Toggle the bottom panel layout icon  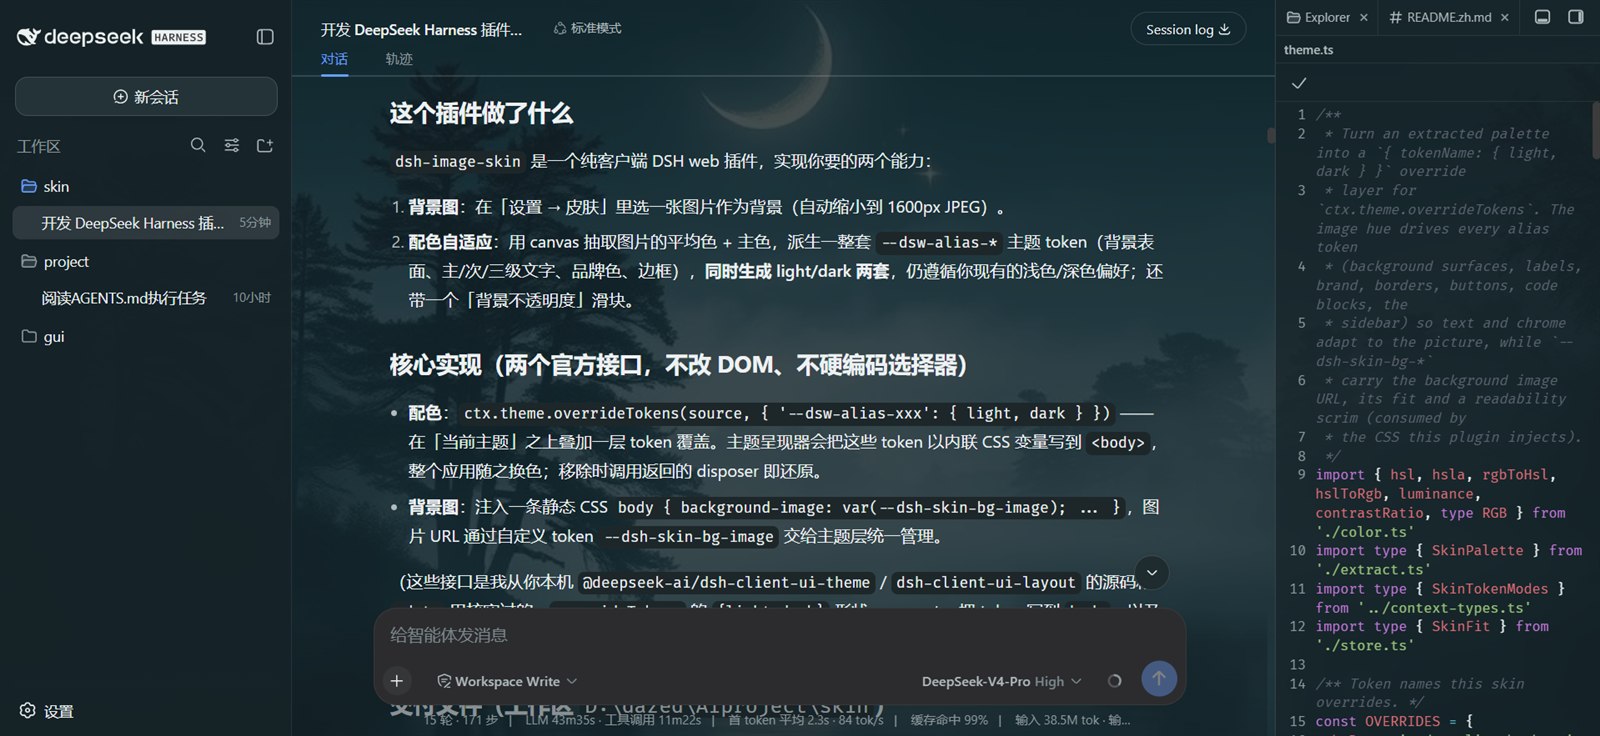point(1543,17)
